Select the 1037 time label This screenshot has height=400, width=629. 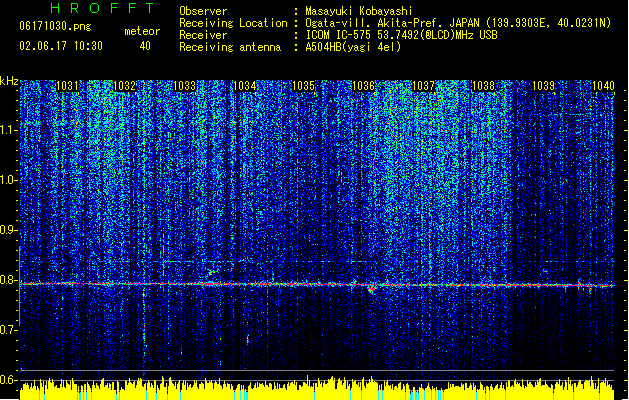(424, 86)
